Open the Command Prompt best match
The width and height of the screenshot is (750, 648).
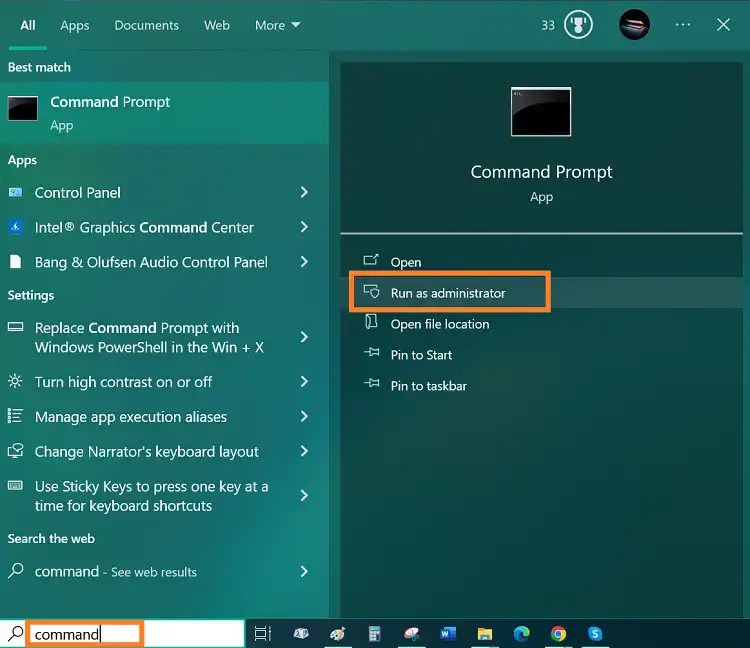pyautogui.click(x=164, y=113)
